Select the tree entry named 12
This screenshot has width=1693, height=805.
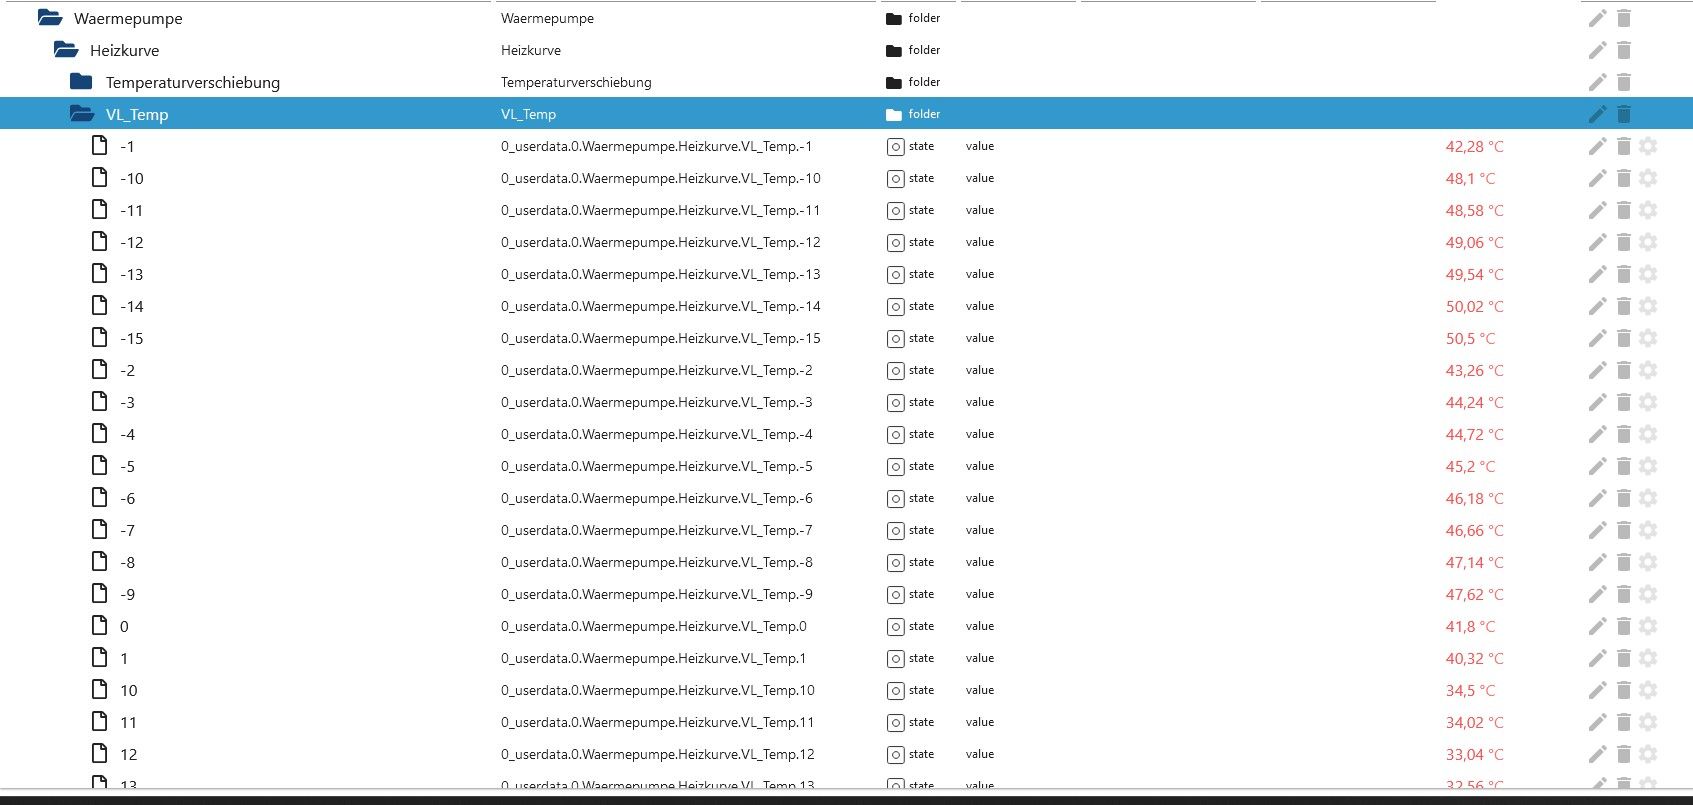coord(129,754)
